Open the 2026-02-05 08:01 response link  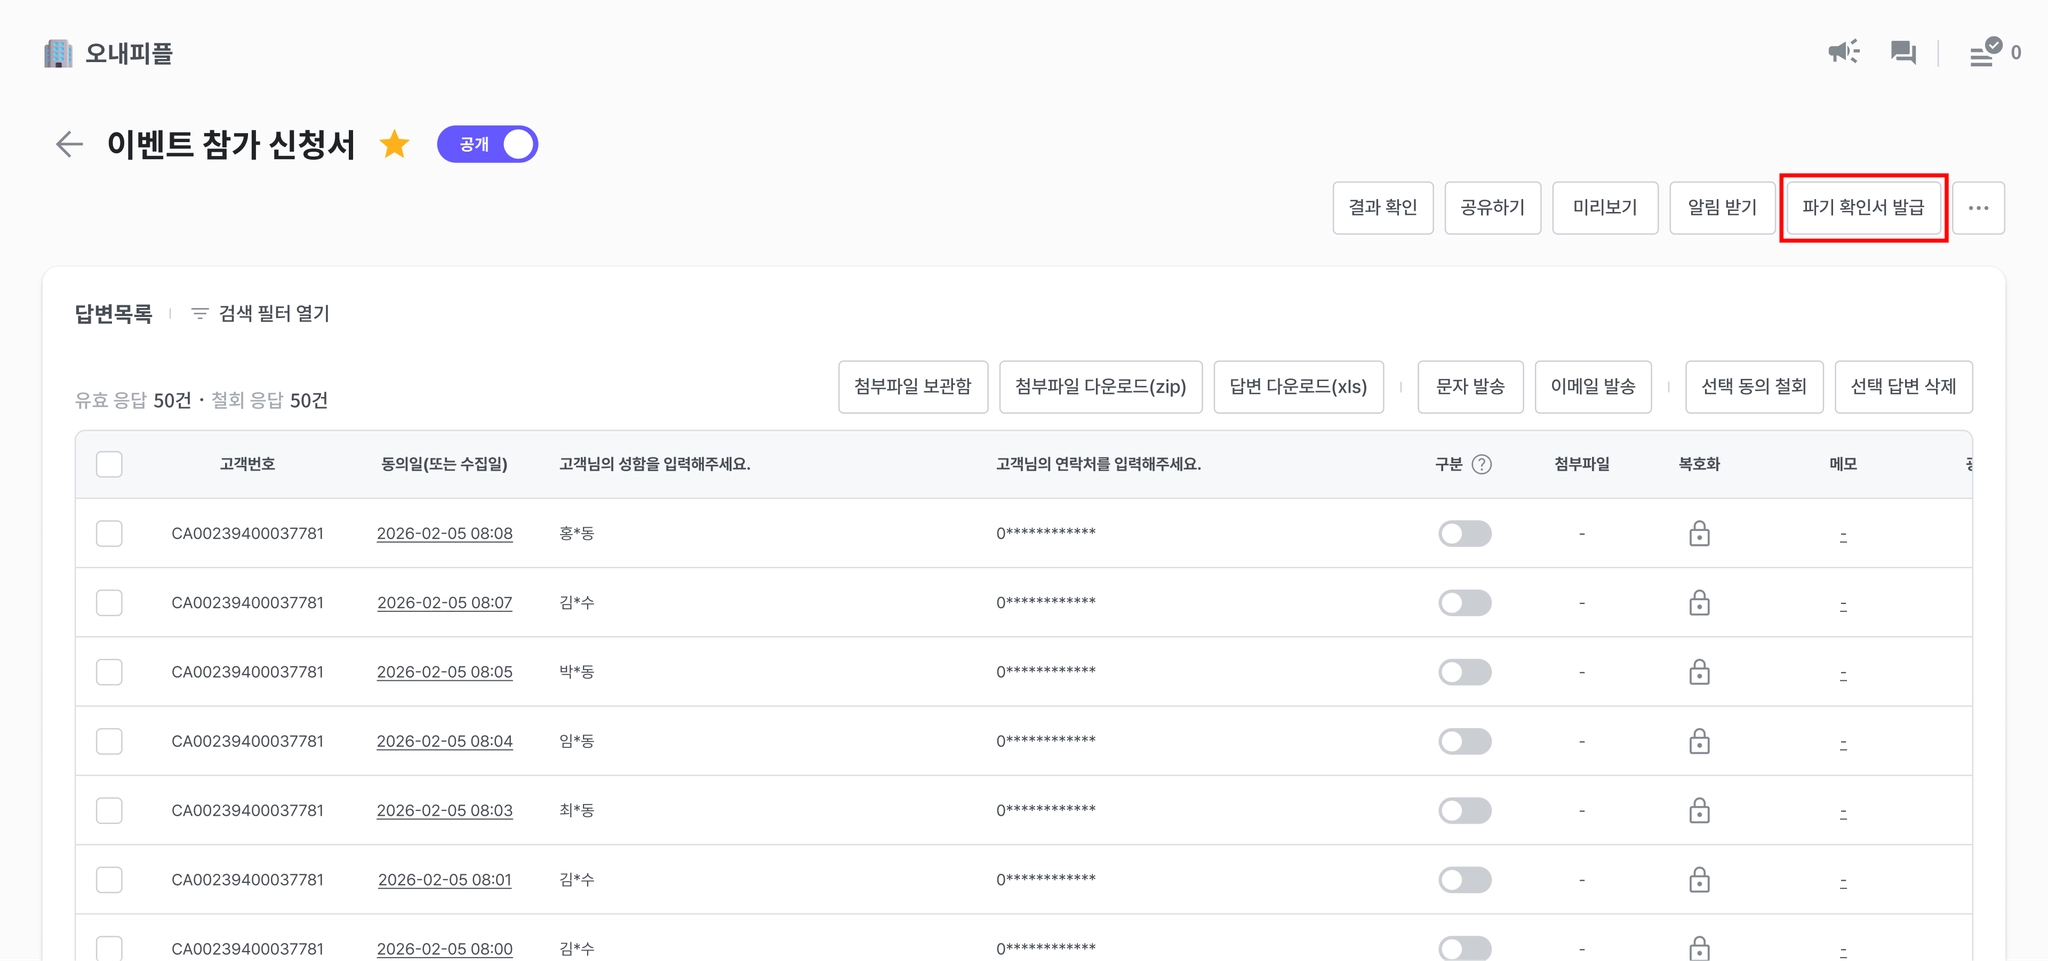click(445, 880)
